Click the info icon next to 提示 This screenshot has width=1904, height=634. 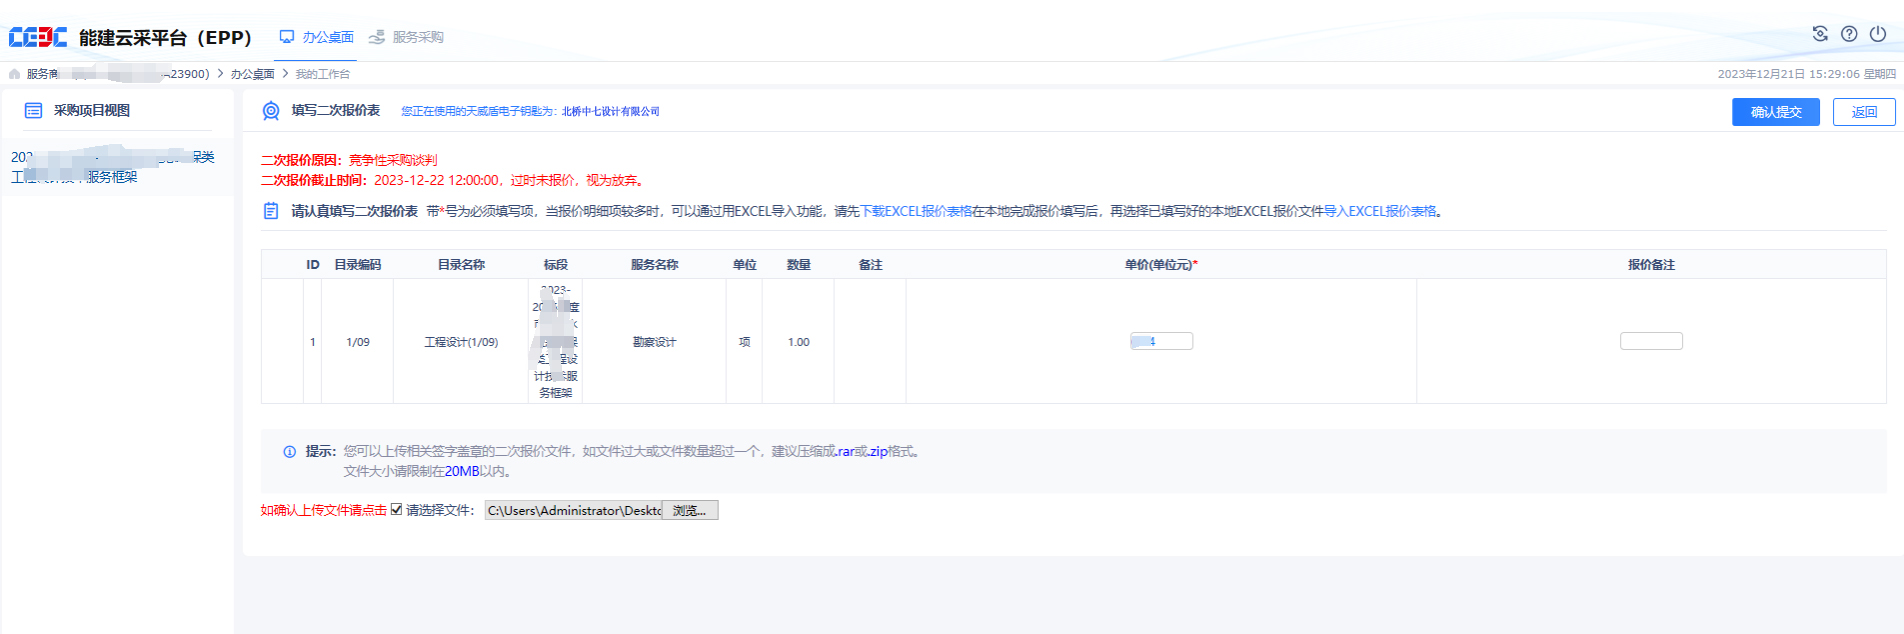290,452
